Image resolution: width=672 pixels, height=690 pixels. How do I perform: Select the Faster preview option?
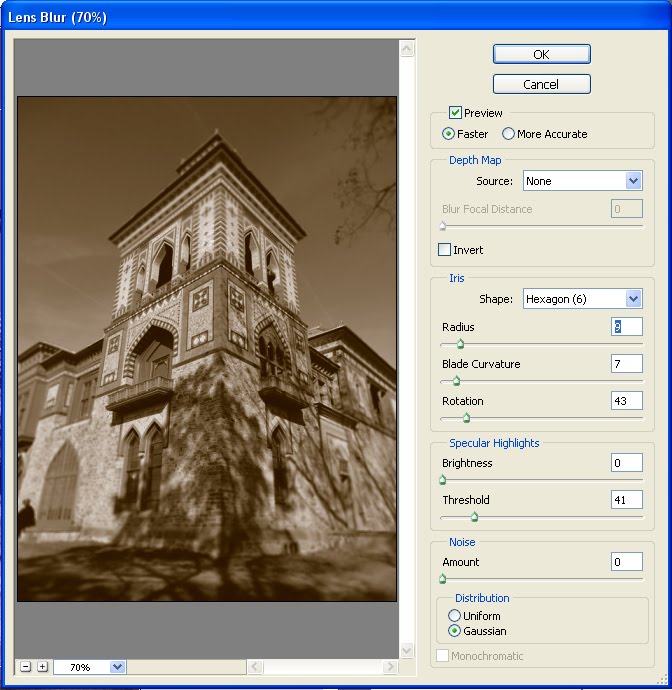point(448,134)
